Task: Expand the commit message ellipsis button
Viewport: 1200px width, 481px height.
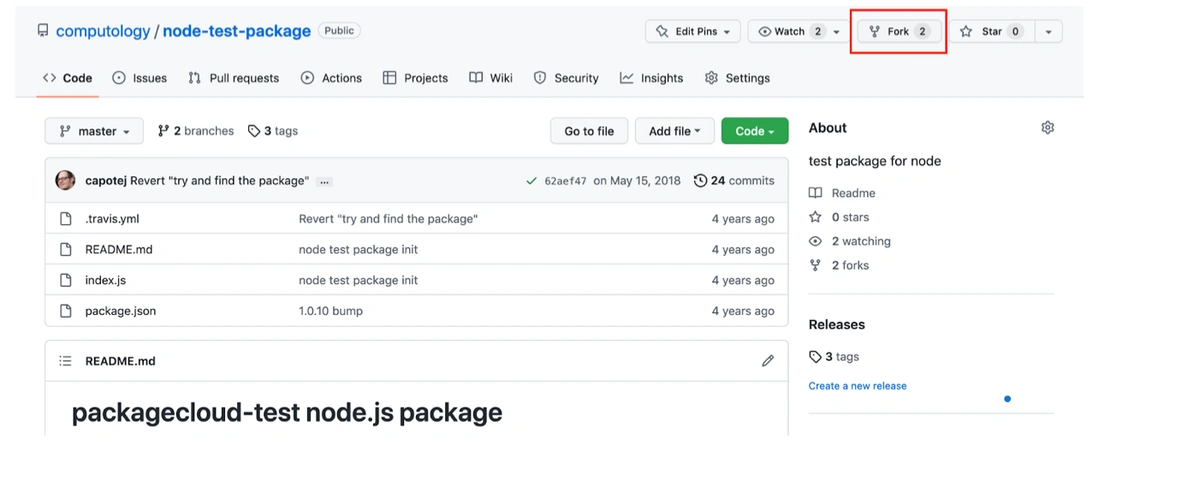Action: [325, 181]
